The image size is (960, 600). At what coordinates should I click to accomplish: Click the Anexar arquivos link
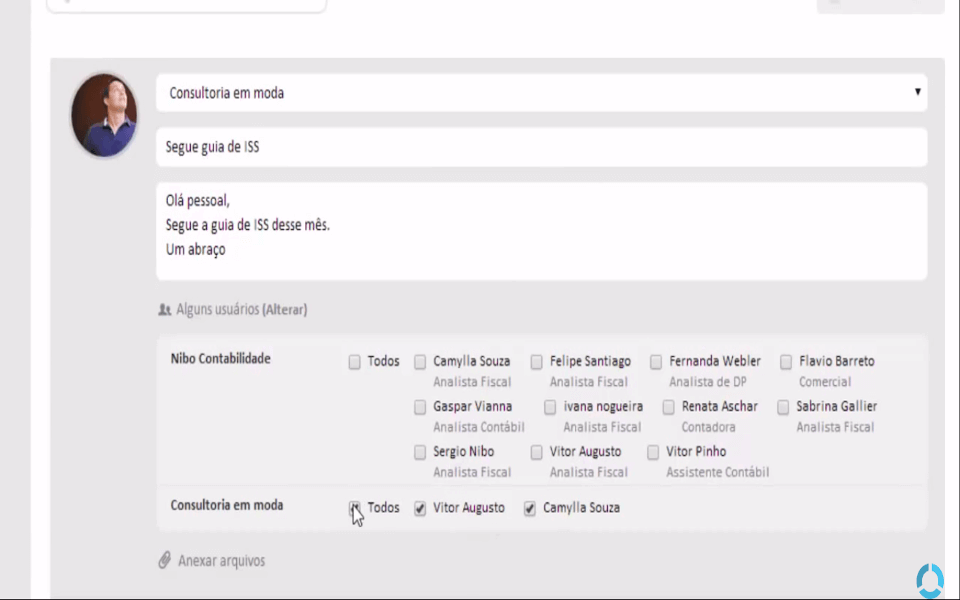[222, 561]
